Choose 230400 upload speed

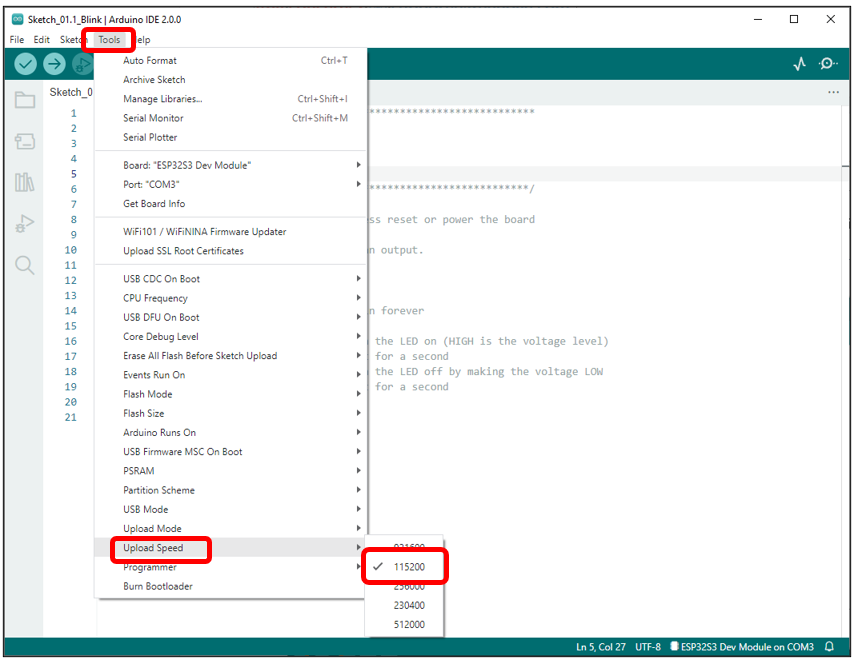(x=404, y=605)
